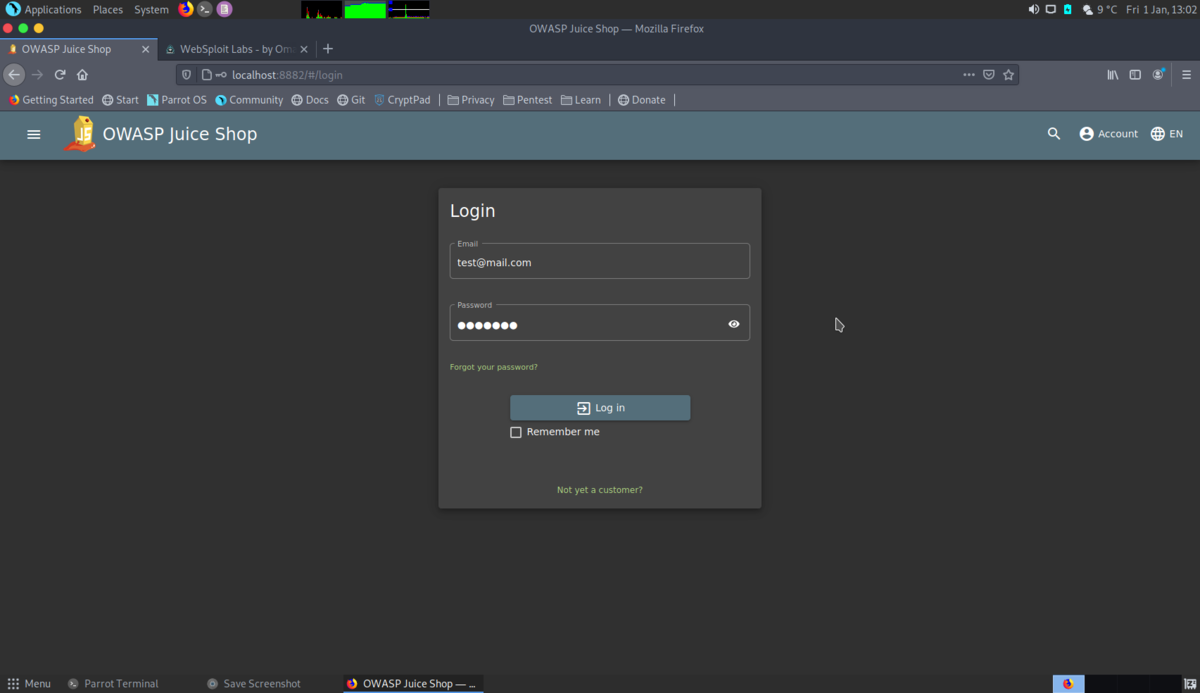1200x693 pixels.
Task: Open the Places menu
Action: pos(108,9)
